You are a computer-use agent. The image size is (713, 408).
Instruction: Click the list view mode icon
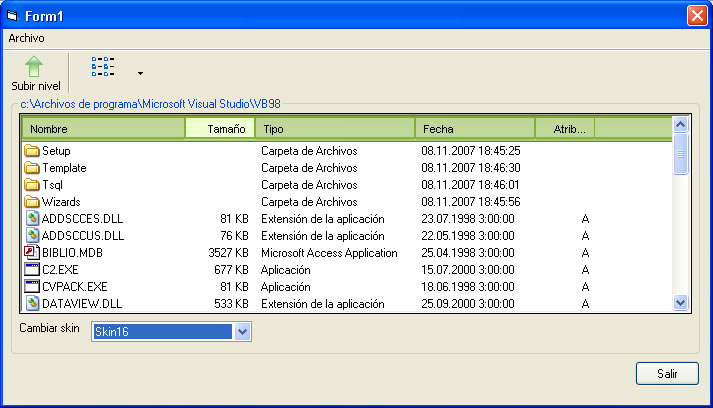[x=103, y=67]
